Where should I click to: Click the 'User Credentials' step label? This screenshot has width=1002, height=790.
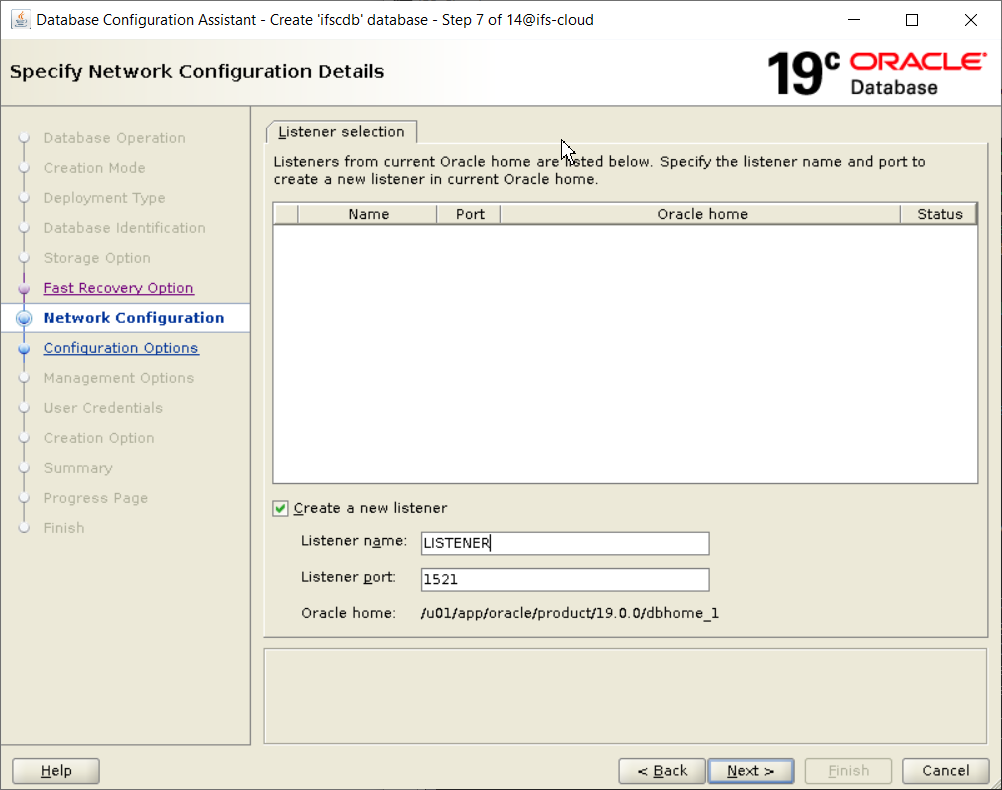pos(103,408)
